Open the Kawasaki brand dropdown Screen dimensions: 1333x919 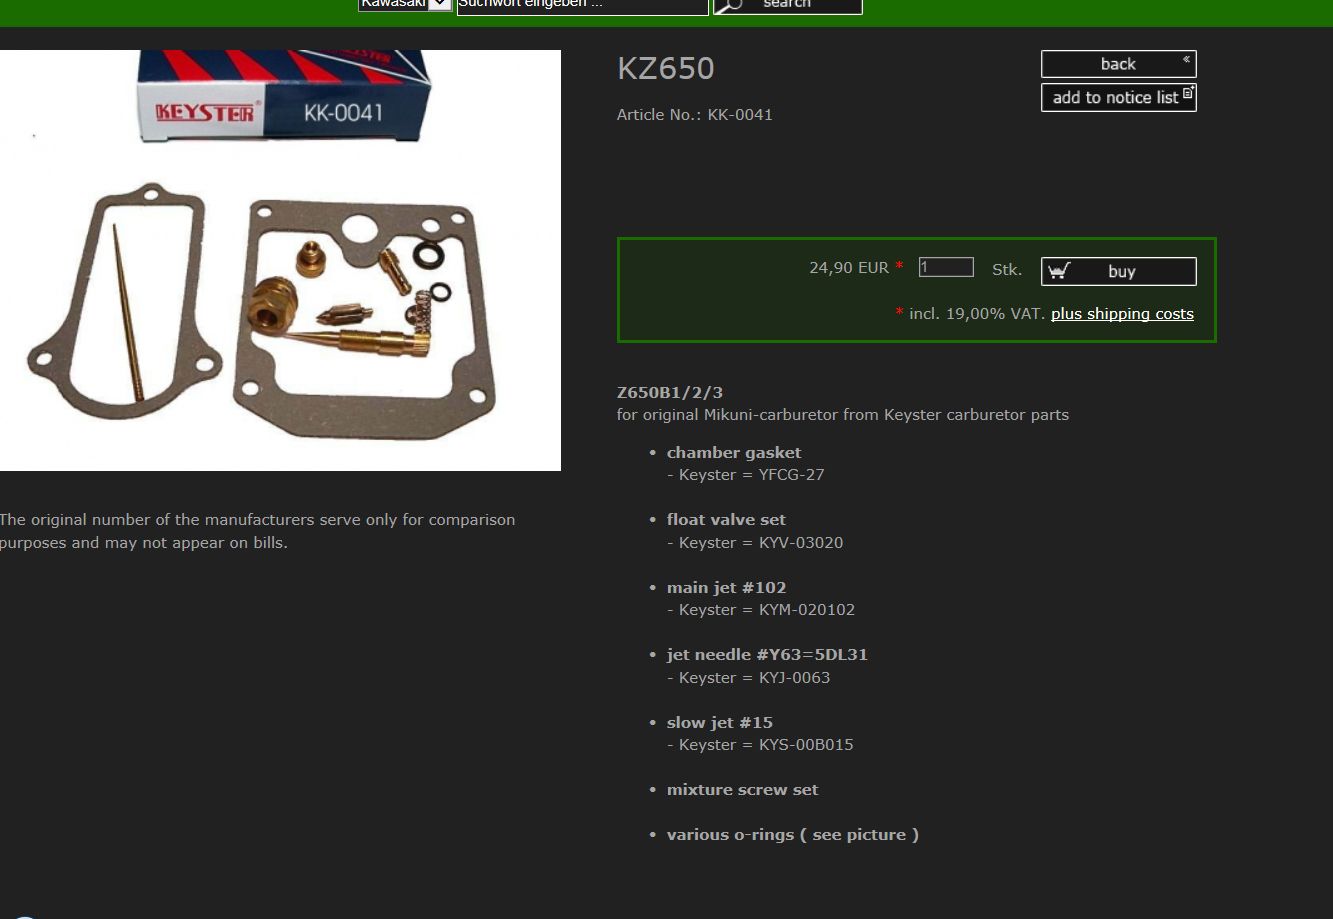(405, 4)
